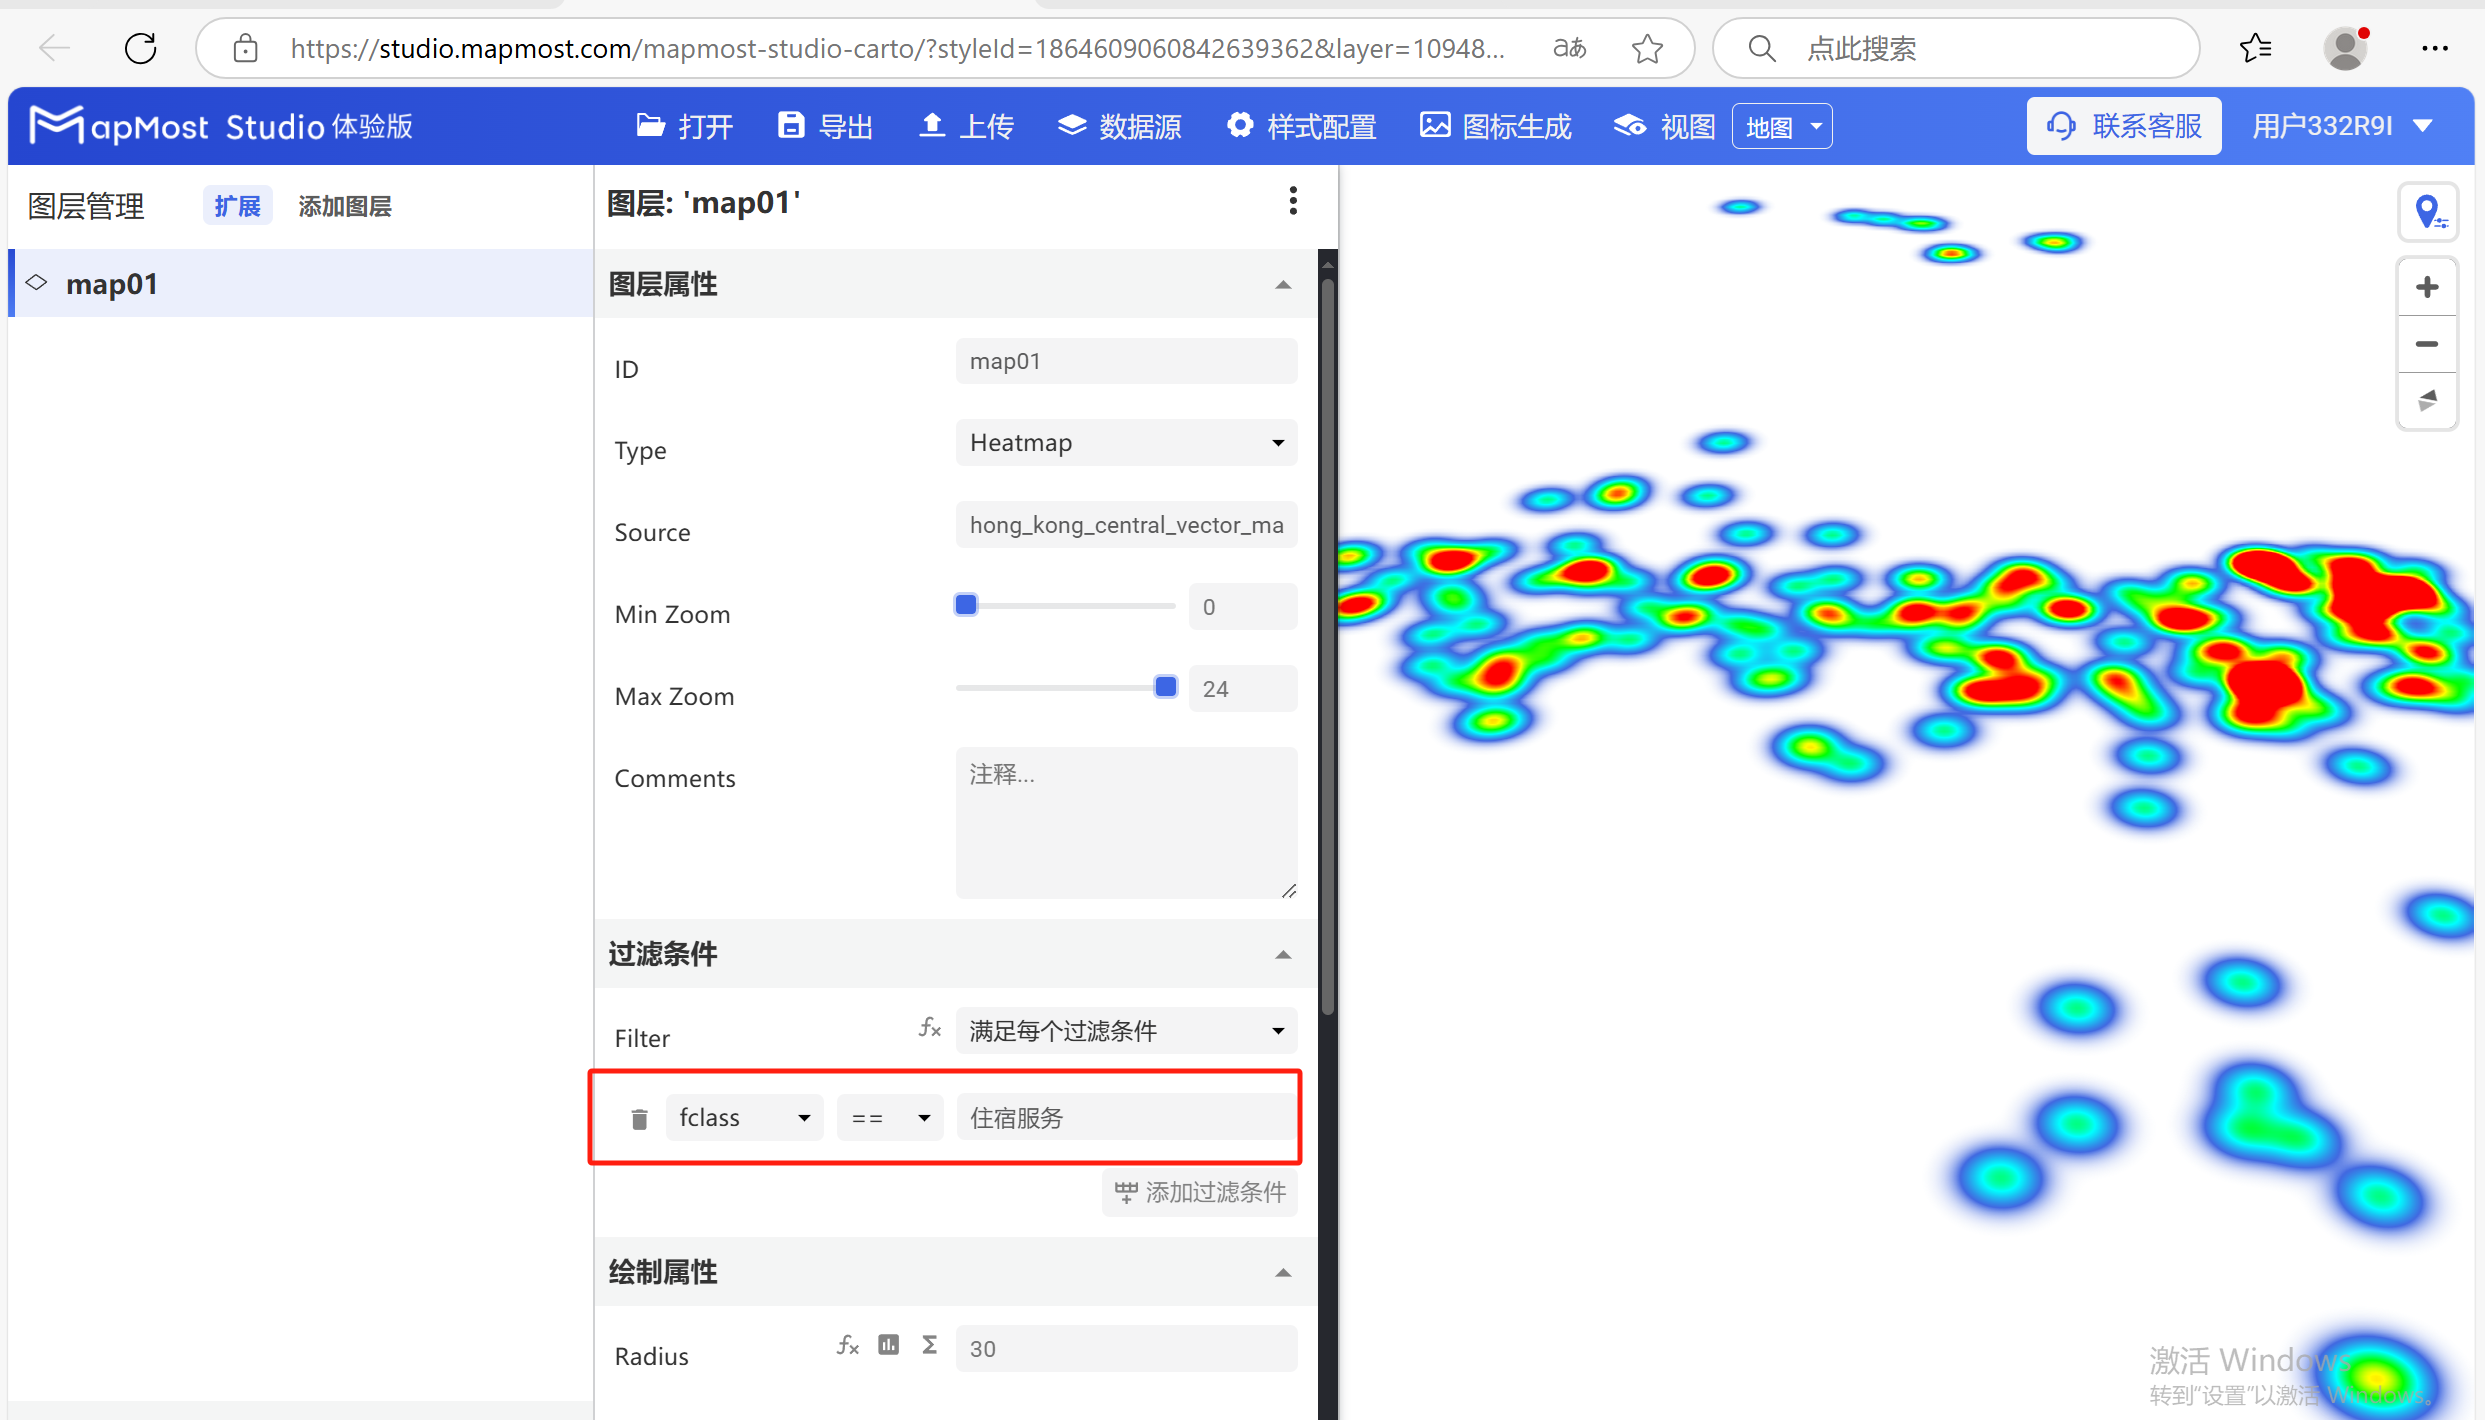Open a project via the 打开 icon
This screenshot has width=2485, height=1420.
tap(684, 126)
